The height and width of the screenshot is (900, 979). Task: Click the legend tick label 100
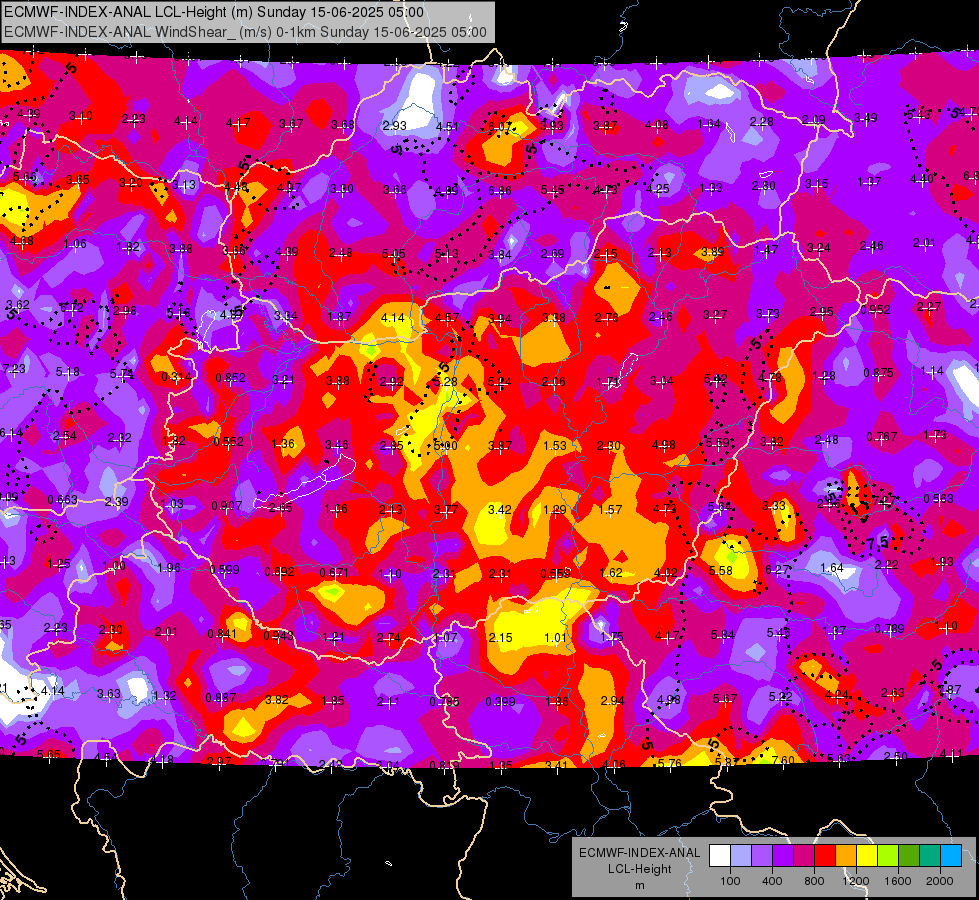pos(730,881)
